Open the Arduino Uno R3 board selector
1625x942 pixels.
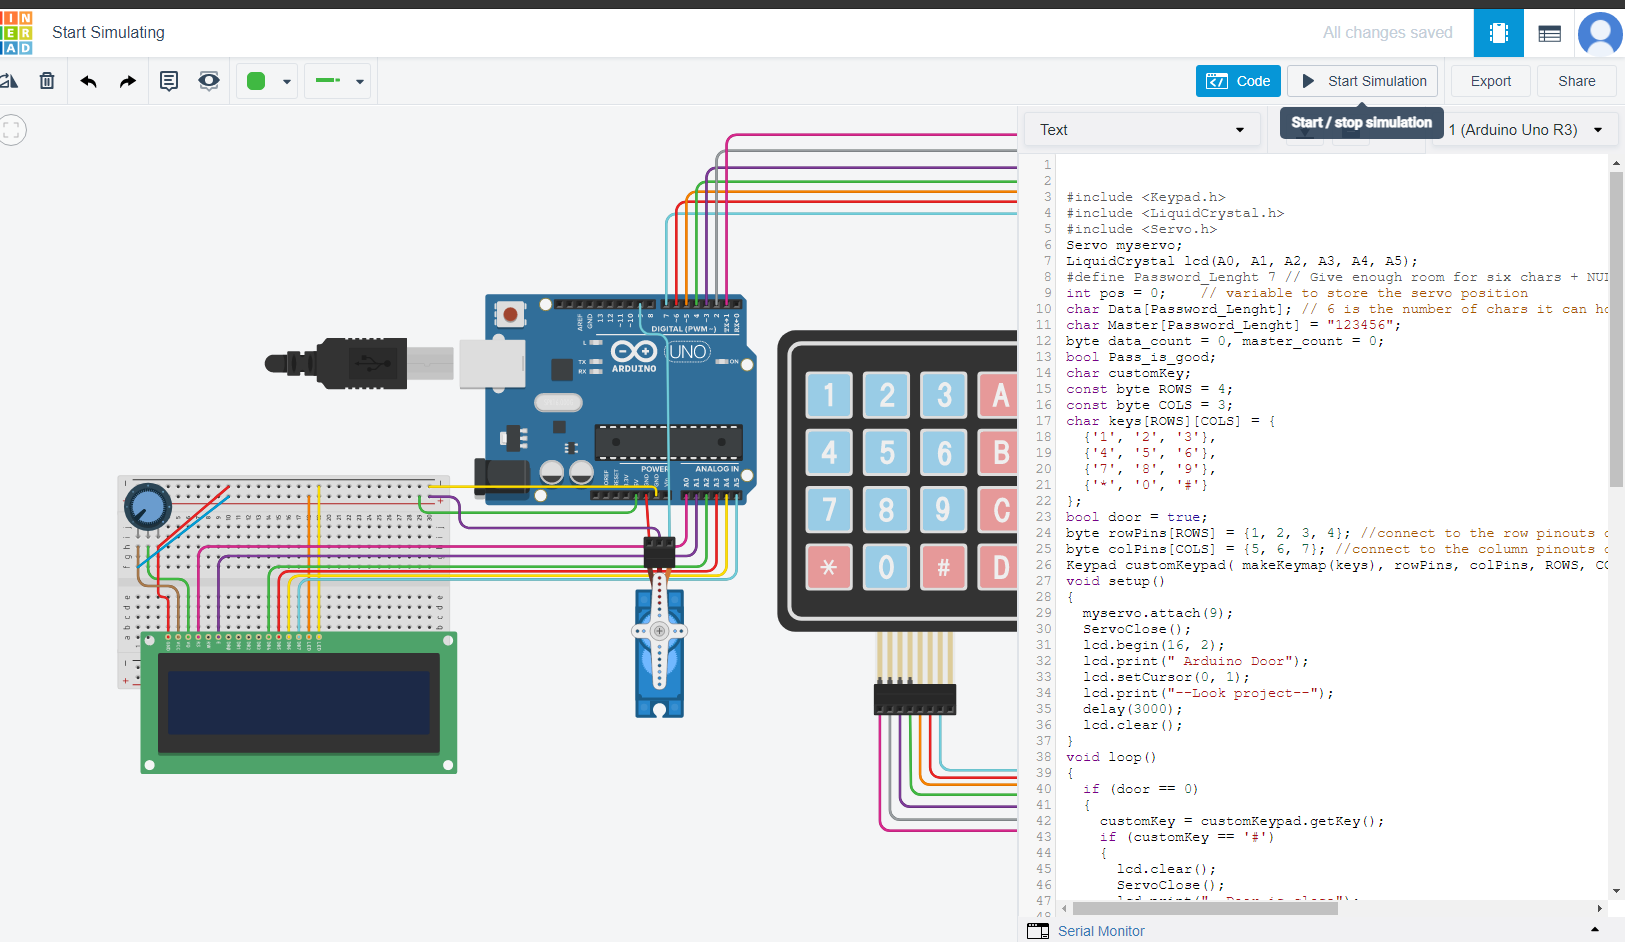click(x=1525, y=130)
